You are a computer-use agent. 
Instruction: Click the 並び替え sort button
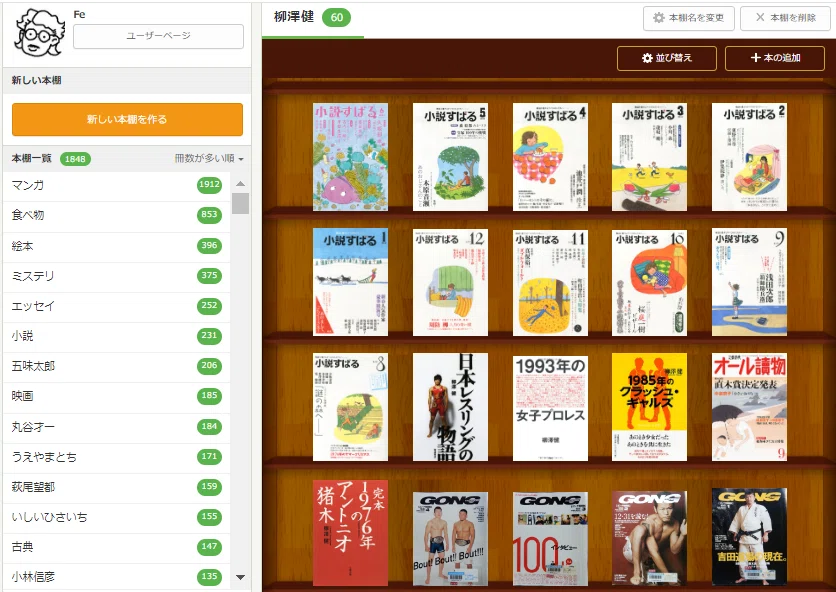666,58
